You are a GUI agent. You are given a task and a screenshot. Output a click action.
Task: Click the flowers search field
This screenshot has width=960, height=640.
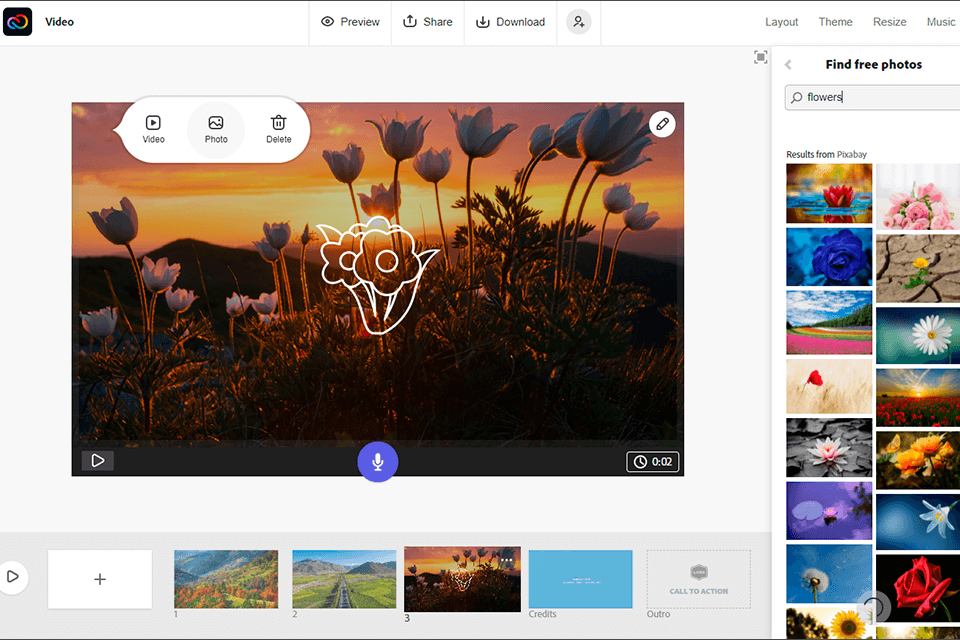pos(872,97)
